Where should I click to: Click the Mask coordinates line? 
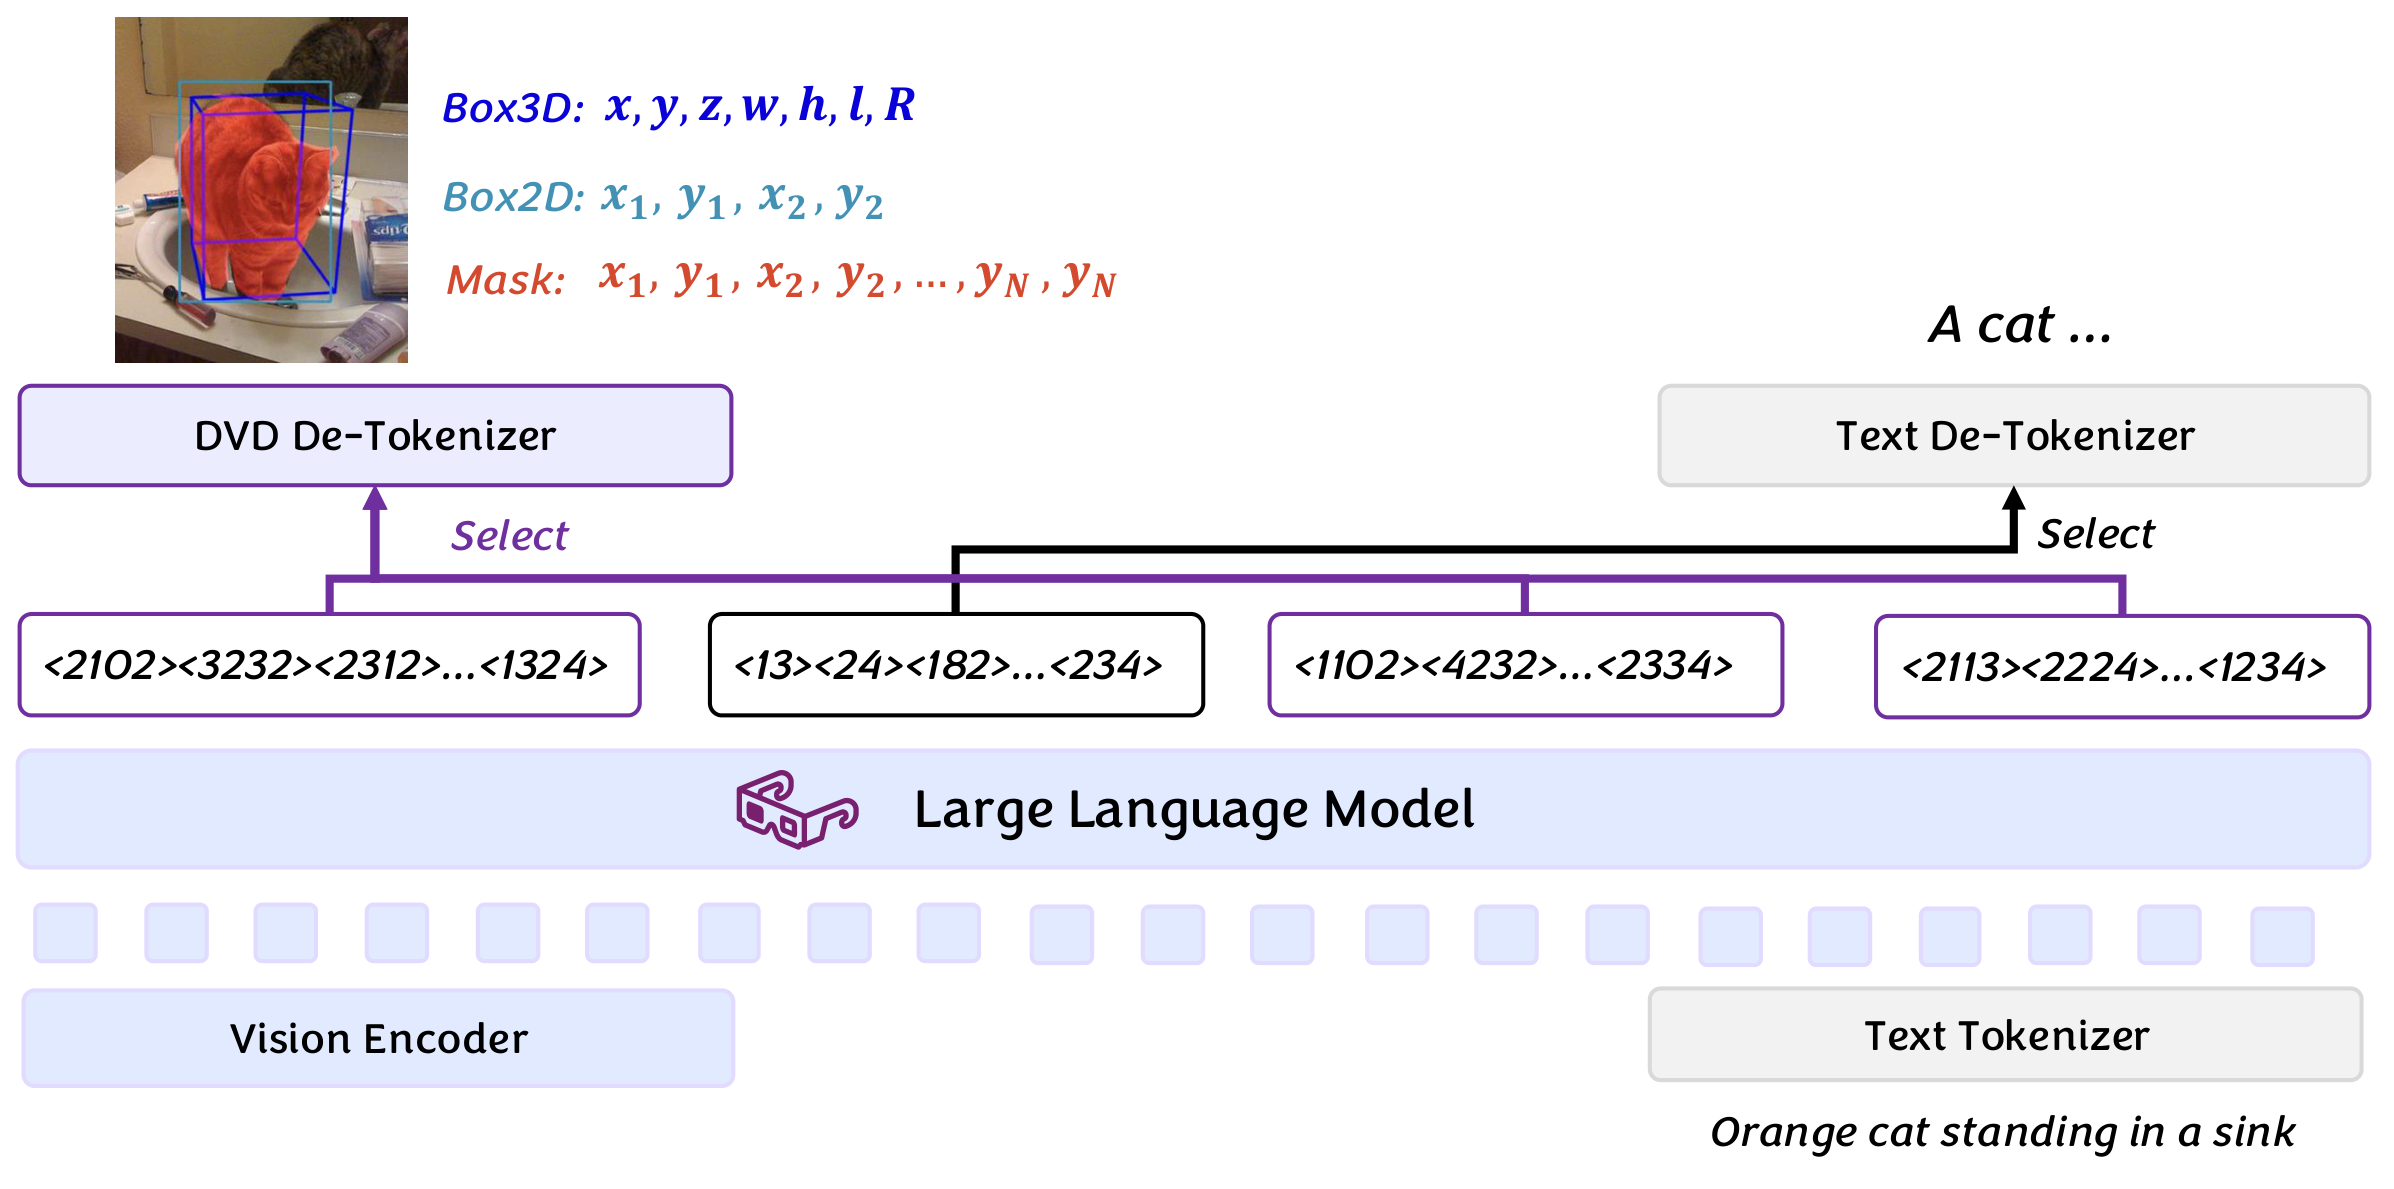tap(781, 279)
